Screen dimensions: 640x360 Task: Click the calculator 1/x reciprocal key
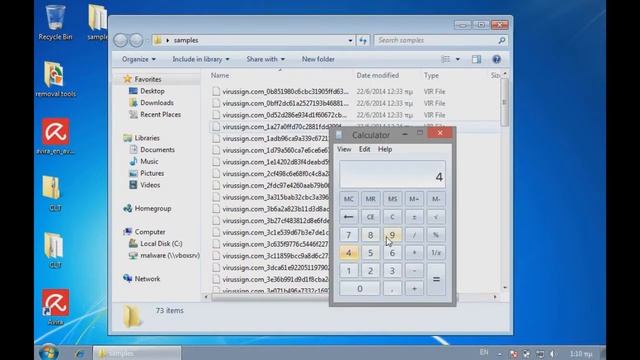(x=436, y=253)
